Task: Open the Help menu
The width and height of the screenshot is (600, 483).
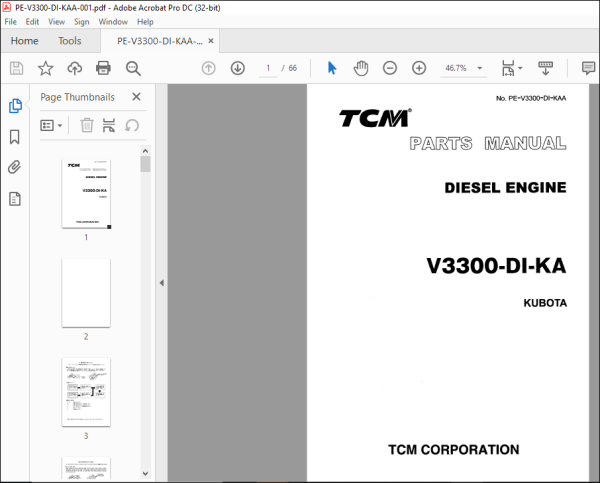Action: [145, 22]
